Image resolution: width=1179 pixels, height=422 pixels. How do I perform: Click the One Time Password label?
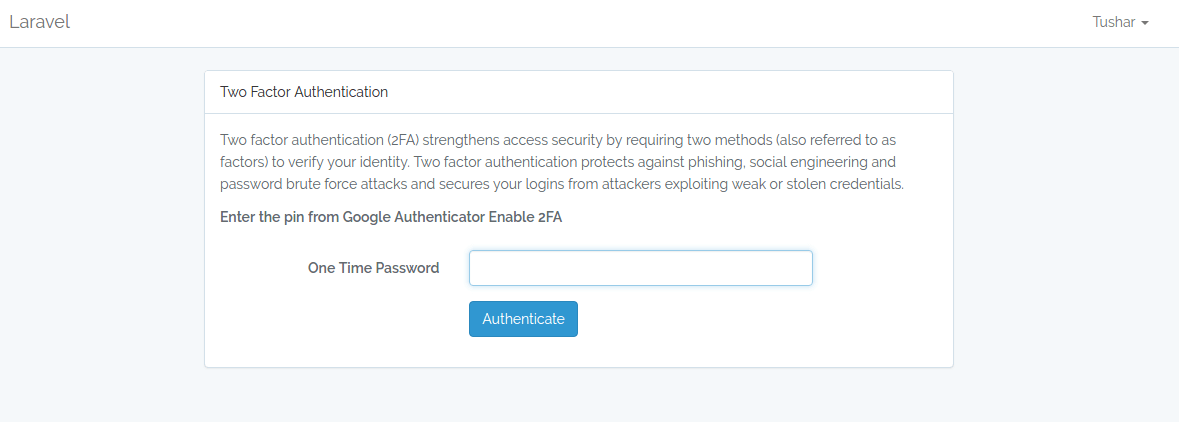click(x=373, y=268)
